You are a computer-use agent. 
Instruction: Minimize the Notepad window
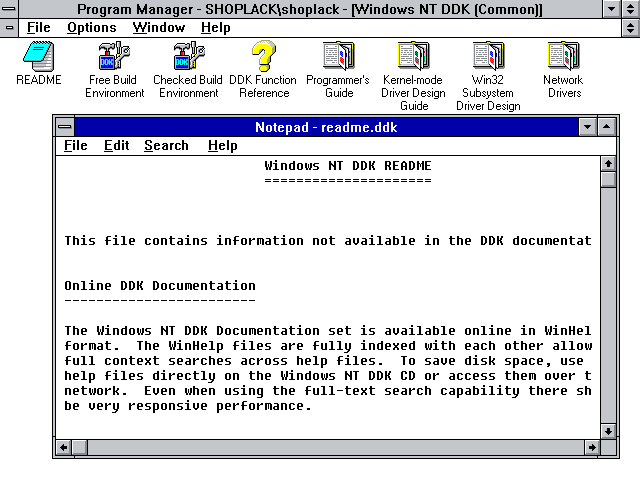[x=588, y=127]
